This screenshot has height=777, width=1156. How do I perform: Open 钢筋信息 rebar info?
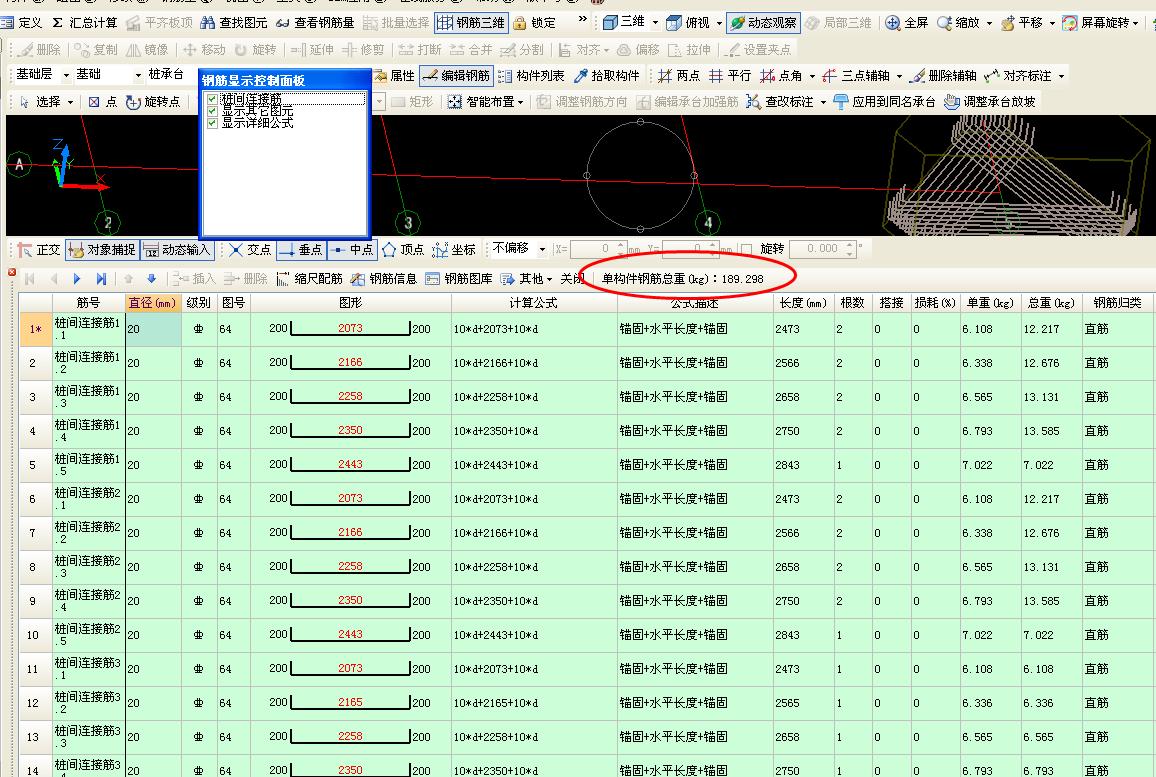[384, 279]
